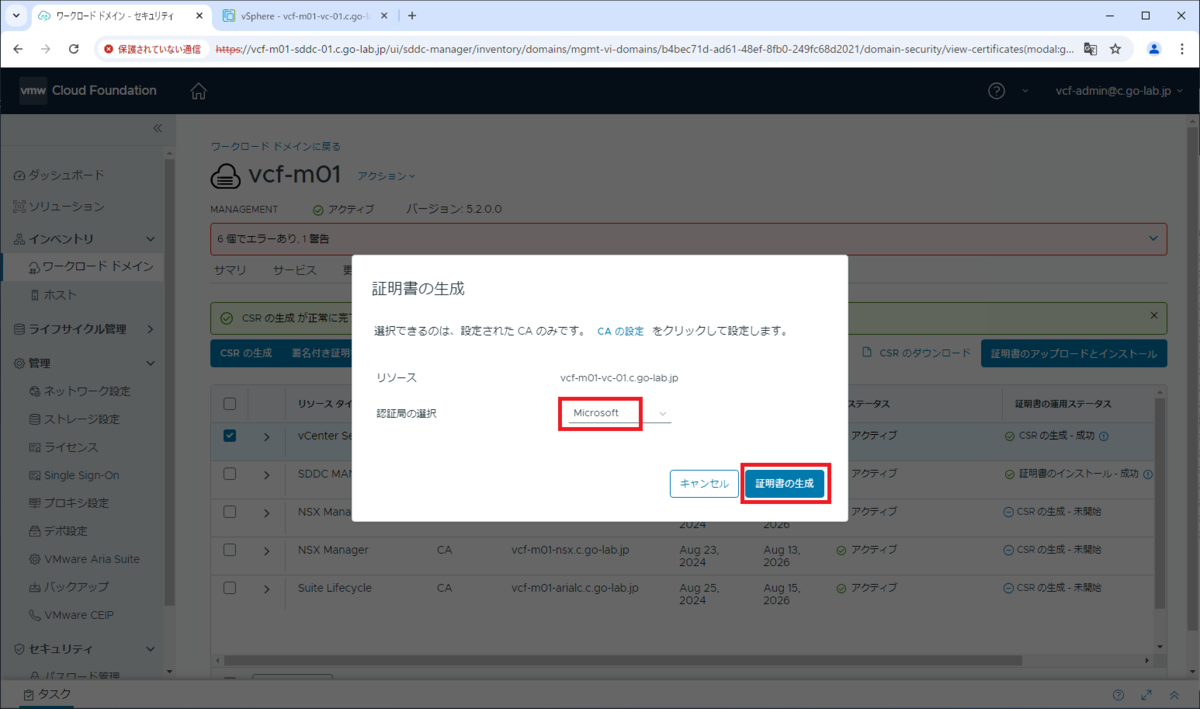Image resolution: width=1200 pixels, height=709 pixels.
Task: Check the NSX Manager vcf-m01-nsx row checkbox
Action: [x=230, y=550]
